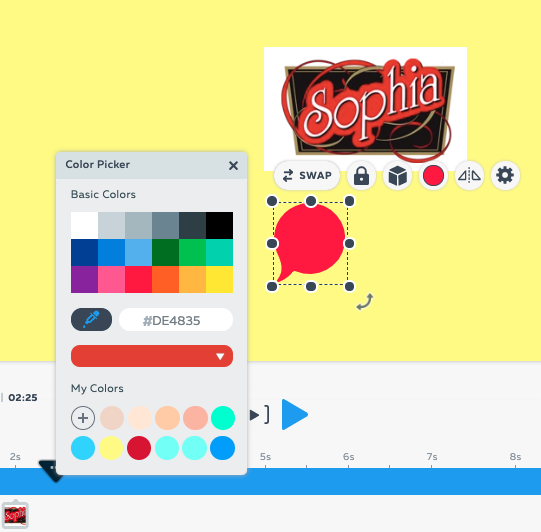Choose the crimson My Colors circle

[x=139, y=448]
